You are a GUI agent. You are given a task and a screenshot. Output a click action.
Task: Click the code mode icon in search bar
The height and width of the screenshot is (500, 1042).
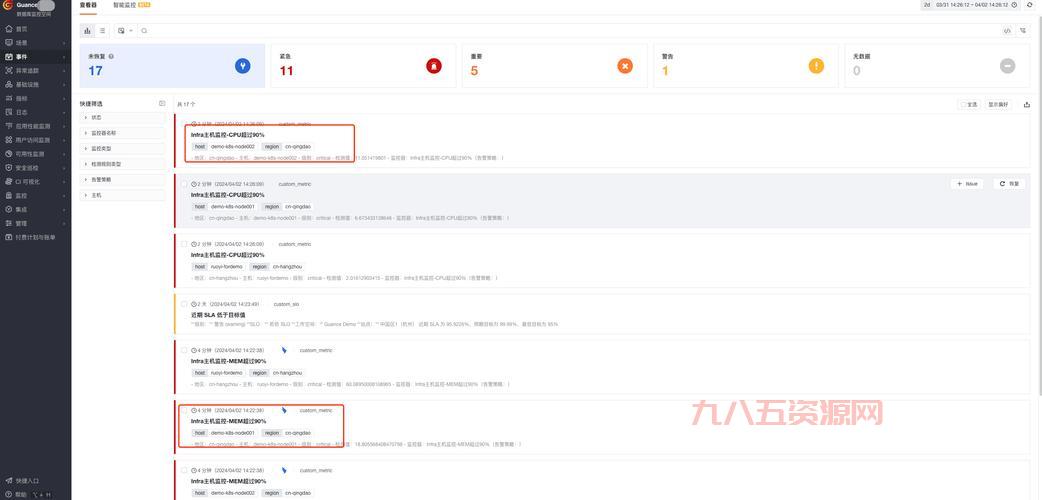[1007, 31]
